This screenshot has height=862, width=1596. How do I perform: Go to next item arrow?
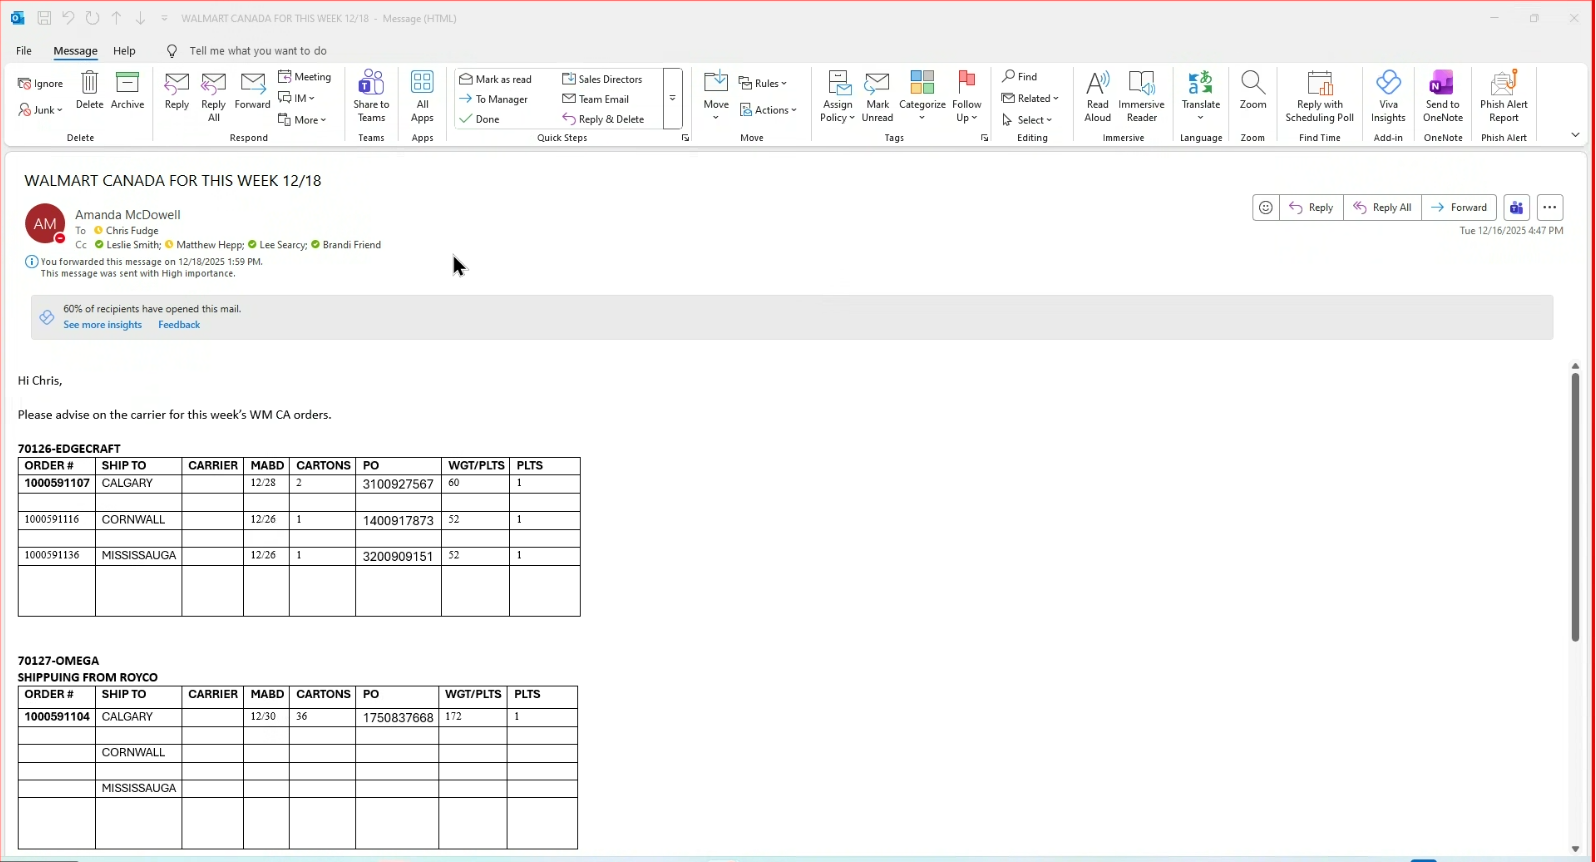pyautogui.click(x=140, y=18)
